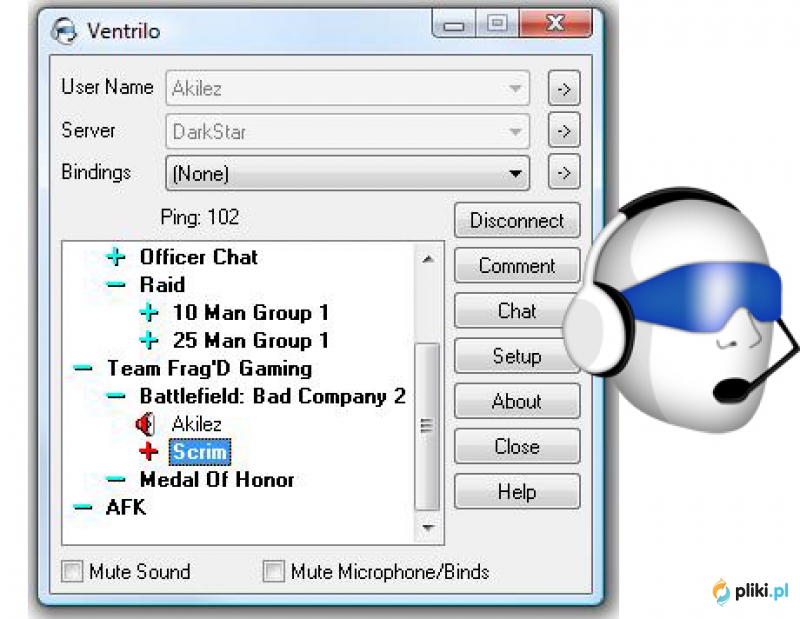Open the User Name dropdown showing Akilez

347,88
